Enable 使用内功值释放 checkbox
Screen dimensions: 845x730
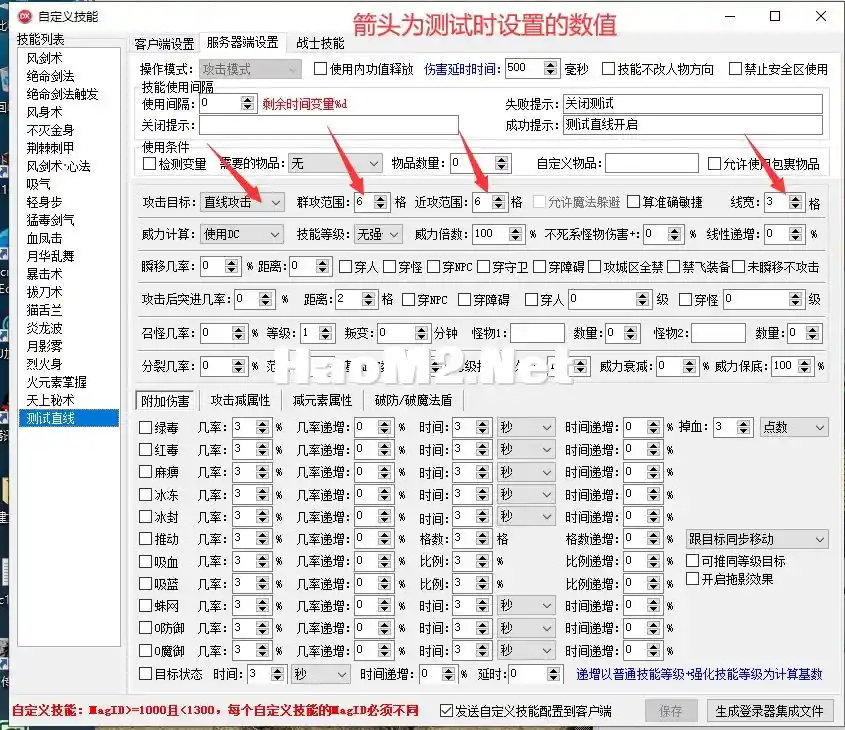(320, 68)
